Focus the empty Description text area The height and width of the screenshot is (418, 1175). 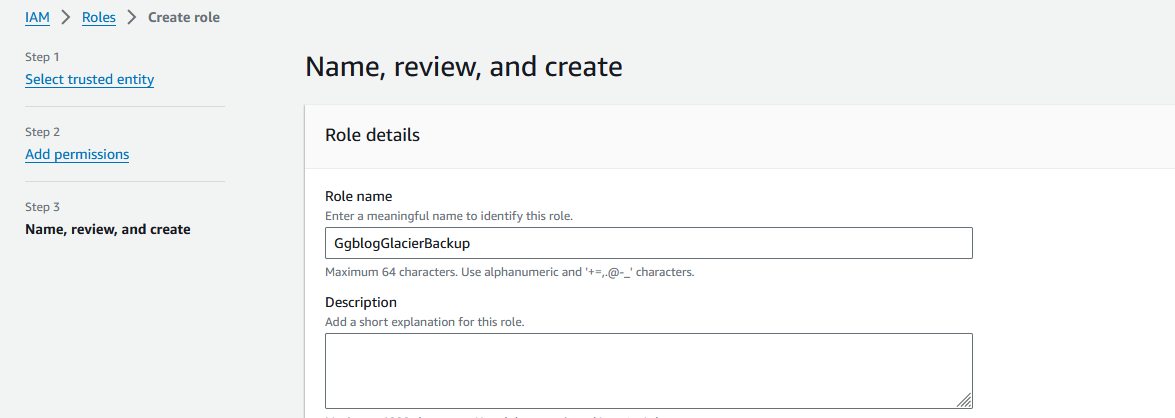click(648, 370)
